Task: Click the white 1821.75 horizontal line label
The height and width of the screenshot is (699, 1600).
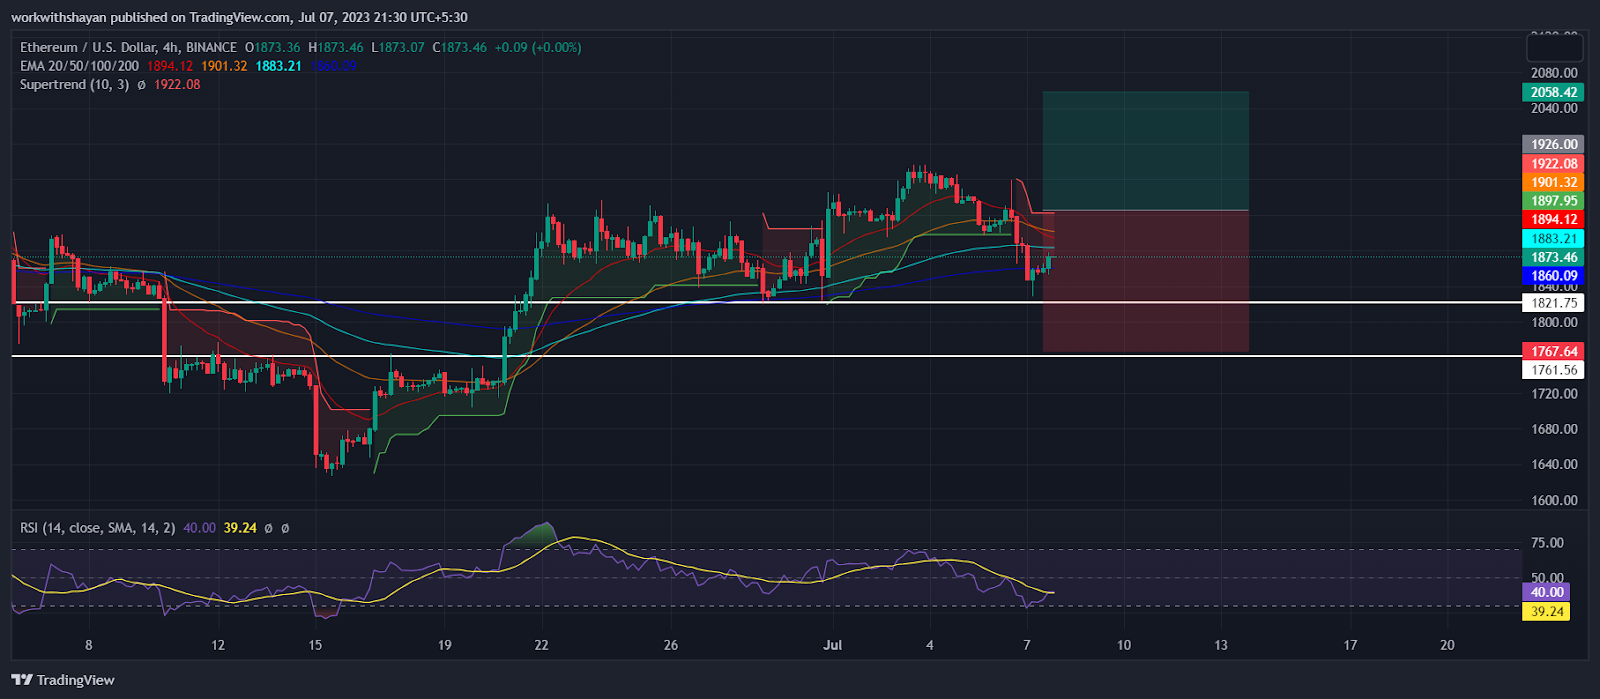Action: pos(1554,303)
